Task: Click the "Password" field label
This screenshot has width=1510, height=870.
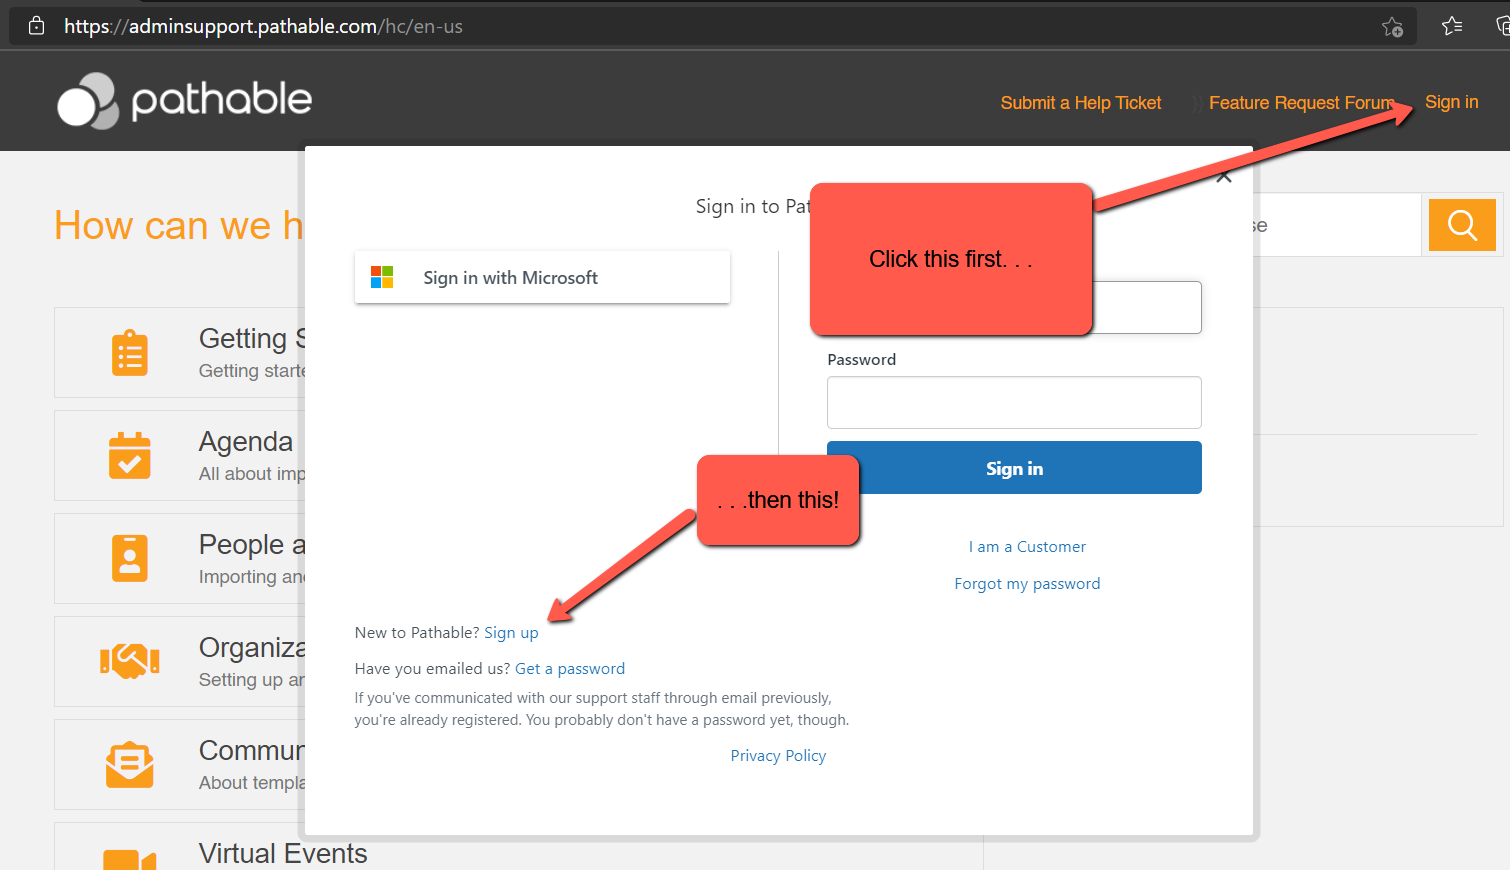Action: pyautogui.click(x=862, y=360)
